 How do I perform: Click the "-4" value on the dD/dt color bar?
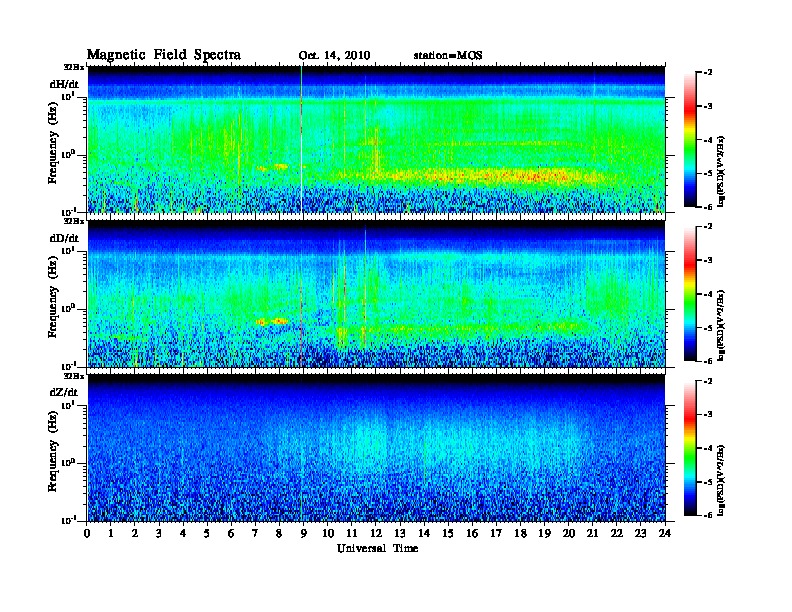708,294
